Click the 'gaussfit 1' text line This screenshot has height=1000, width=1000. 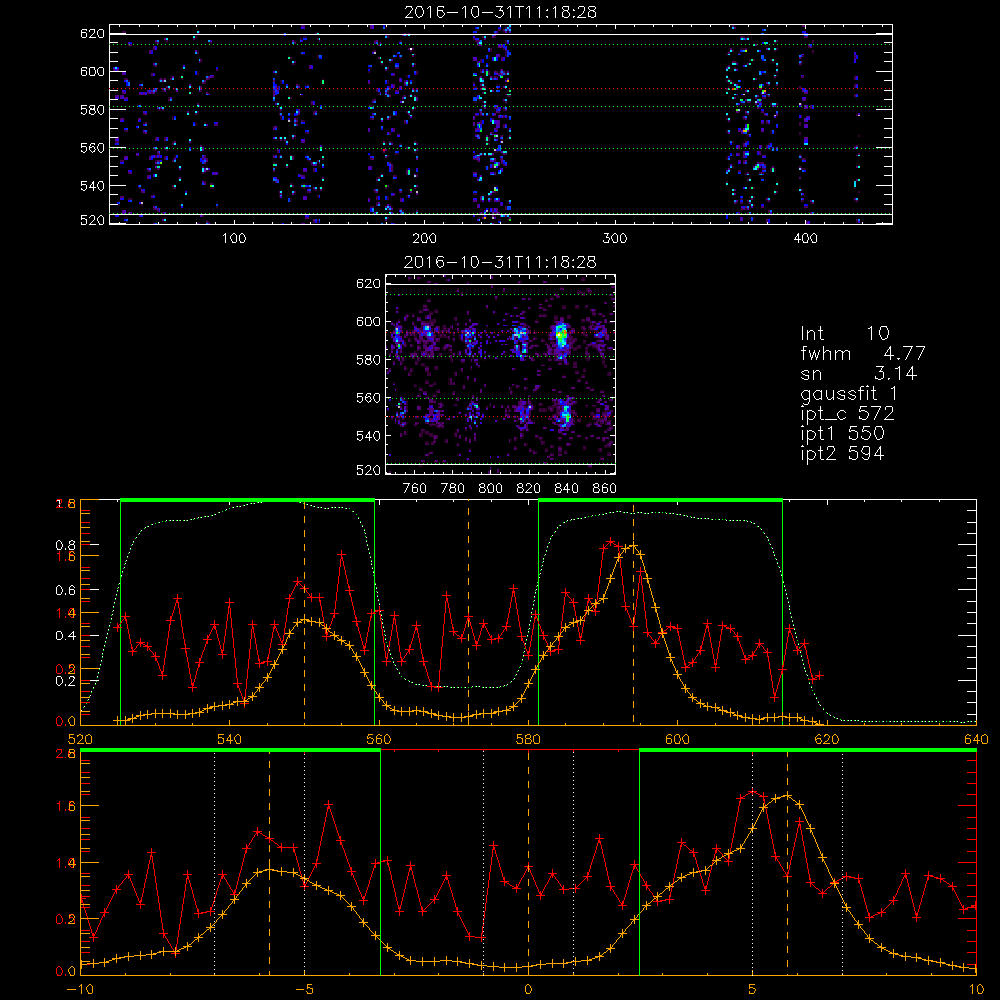(x=849, y=393)
